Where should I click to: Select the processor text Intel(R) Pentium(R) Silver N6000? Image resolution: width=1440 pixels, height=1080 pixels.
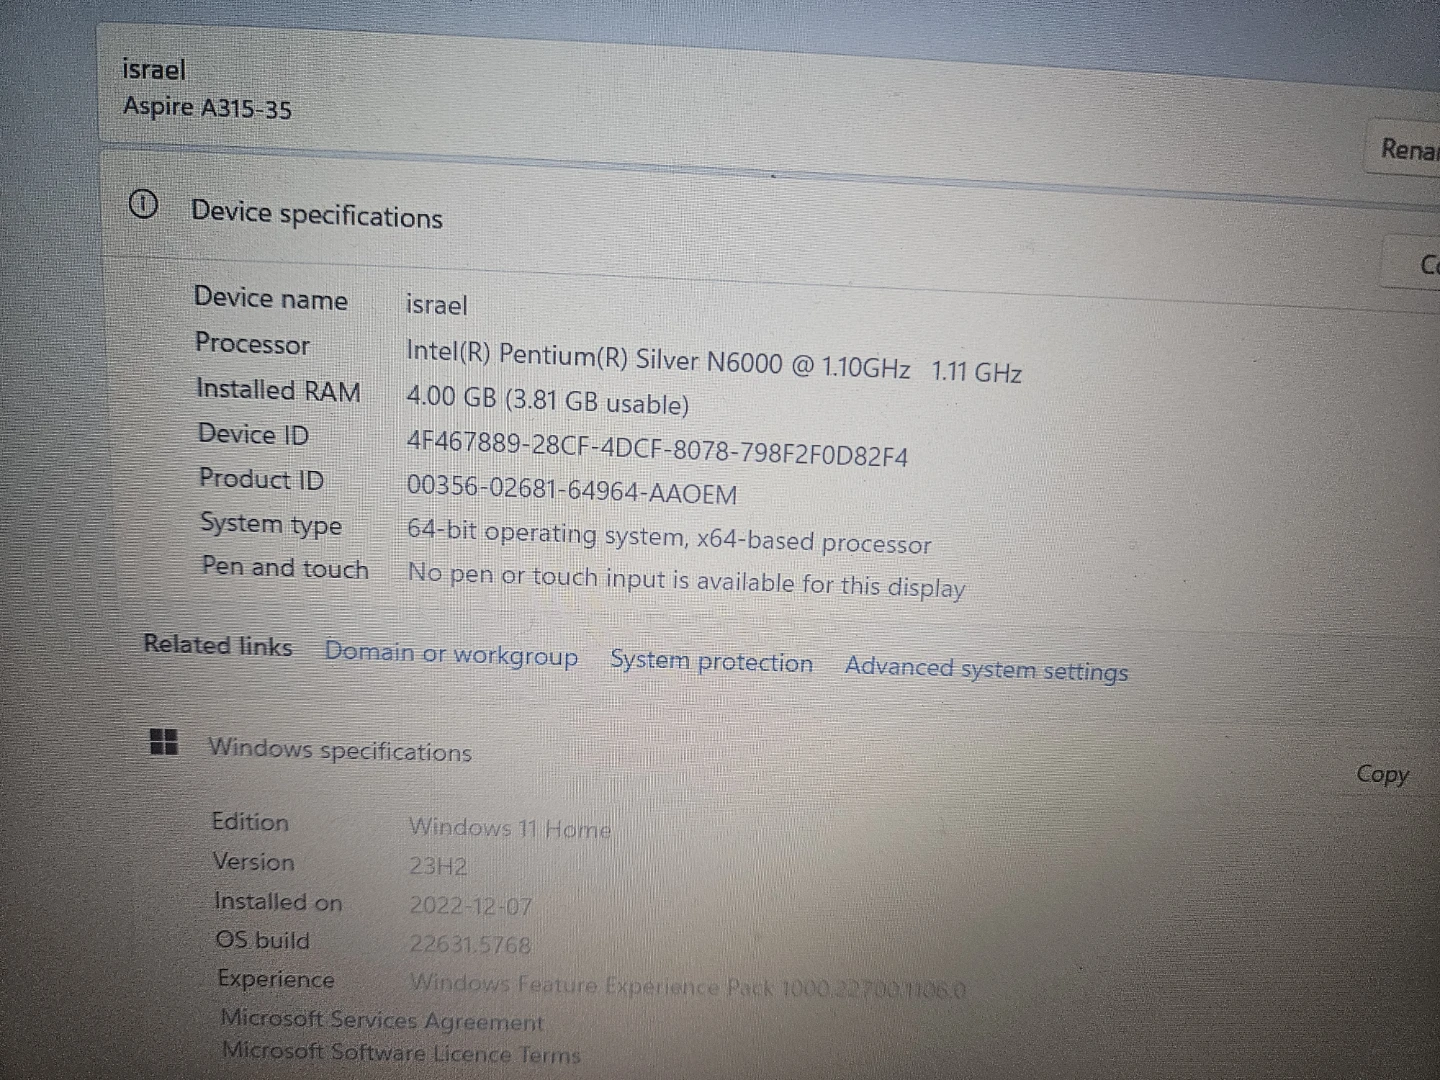click(x=594, y=357)
